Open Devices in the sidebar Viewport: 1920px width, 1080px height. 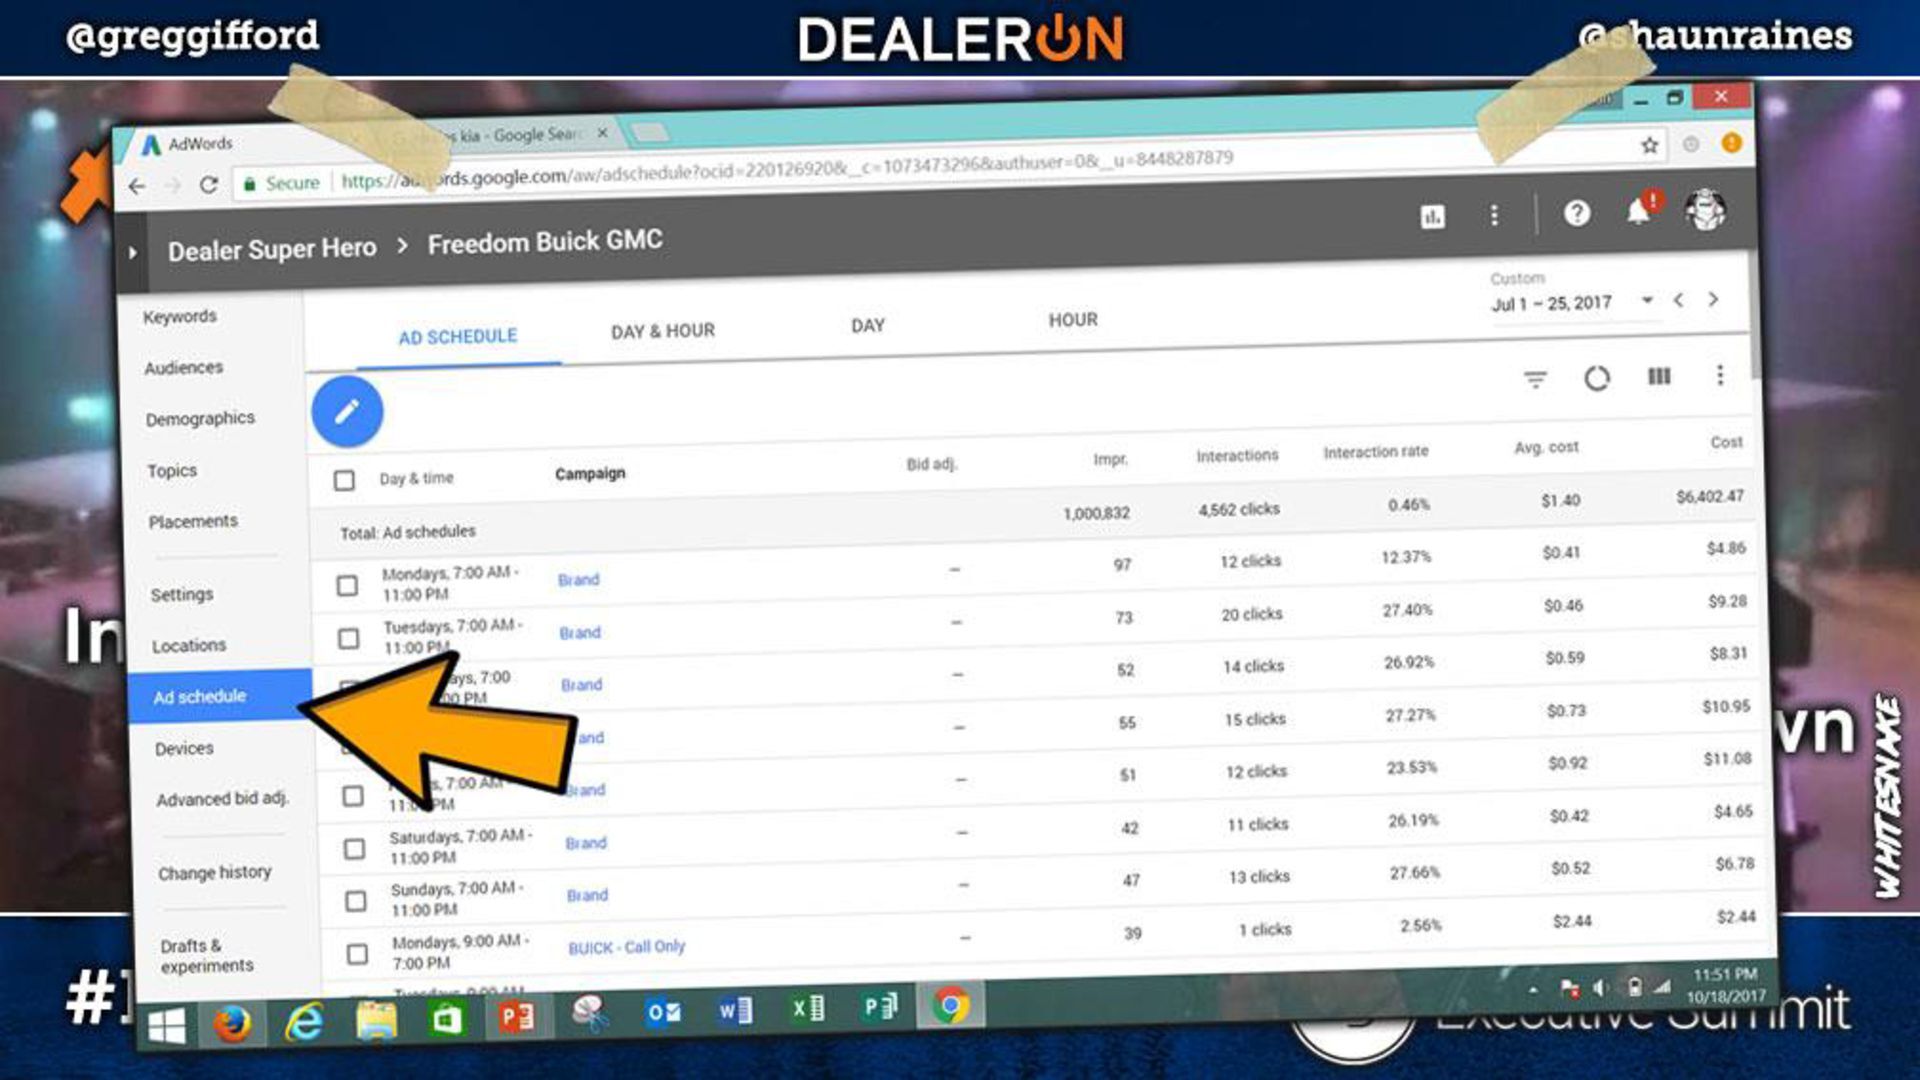pos(184,749)
